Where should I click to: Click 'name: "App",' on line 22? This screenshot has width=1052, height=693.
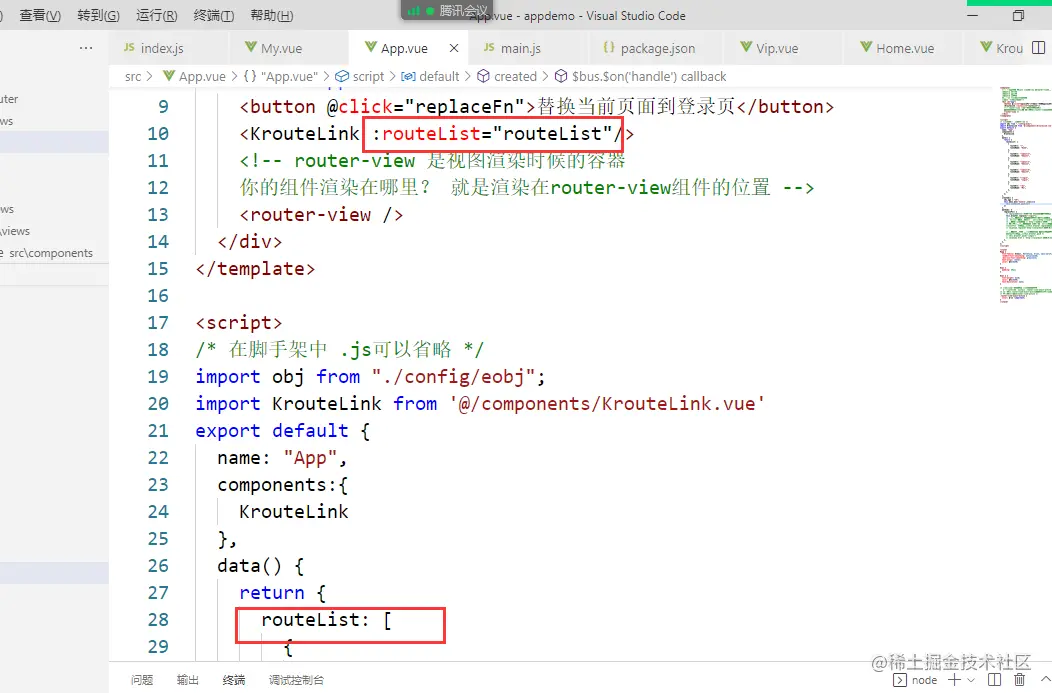(282, 458)
